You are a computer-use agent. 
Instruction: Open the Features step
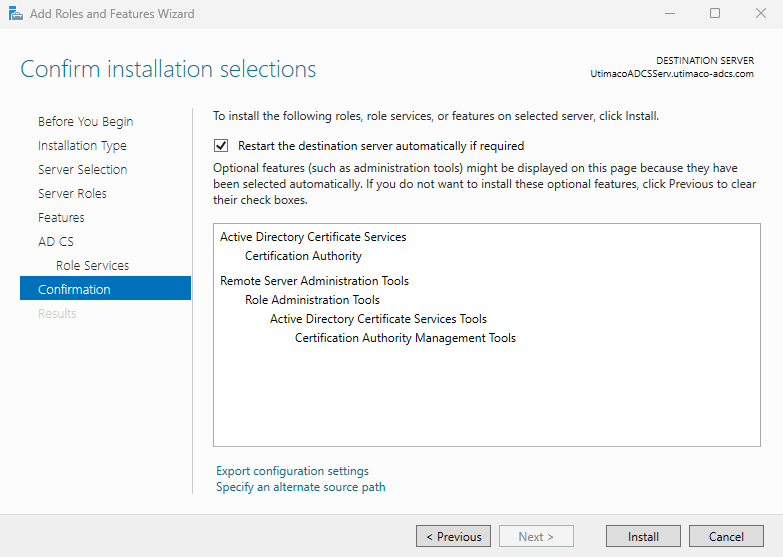(61, 218)
